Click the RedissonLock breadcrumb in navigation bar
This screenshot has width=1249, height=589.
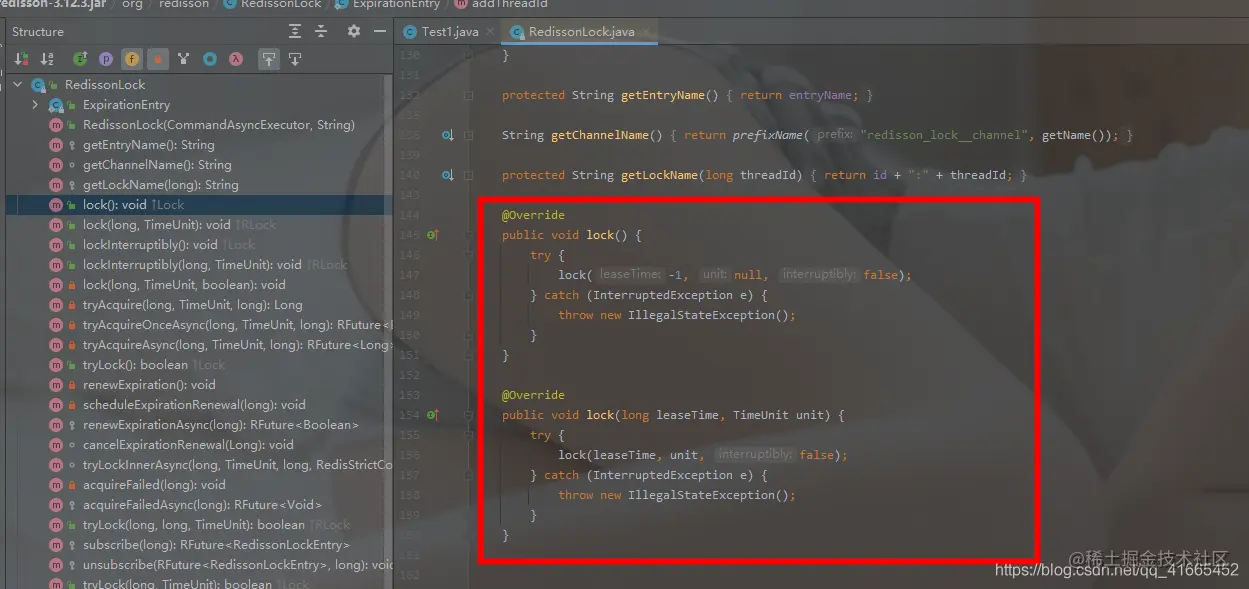272,4
